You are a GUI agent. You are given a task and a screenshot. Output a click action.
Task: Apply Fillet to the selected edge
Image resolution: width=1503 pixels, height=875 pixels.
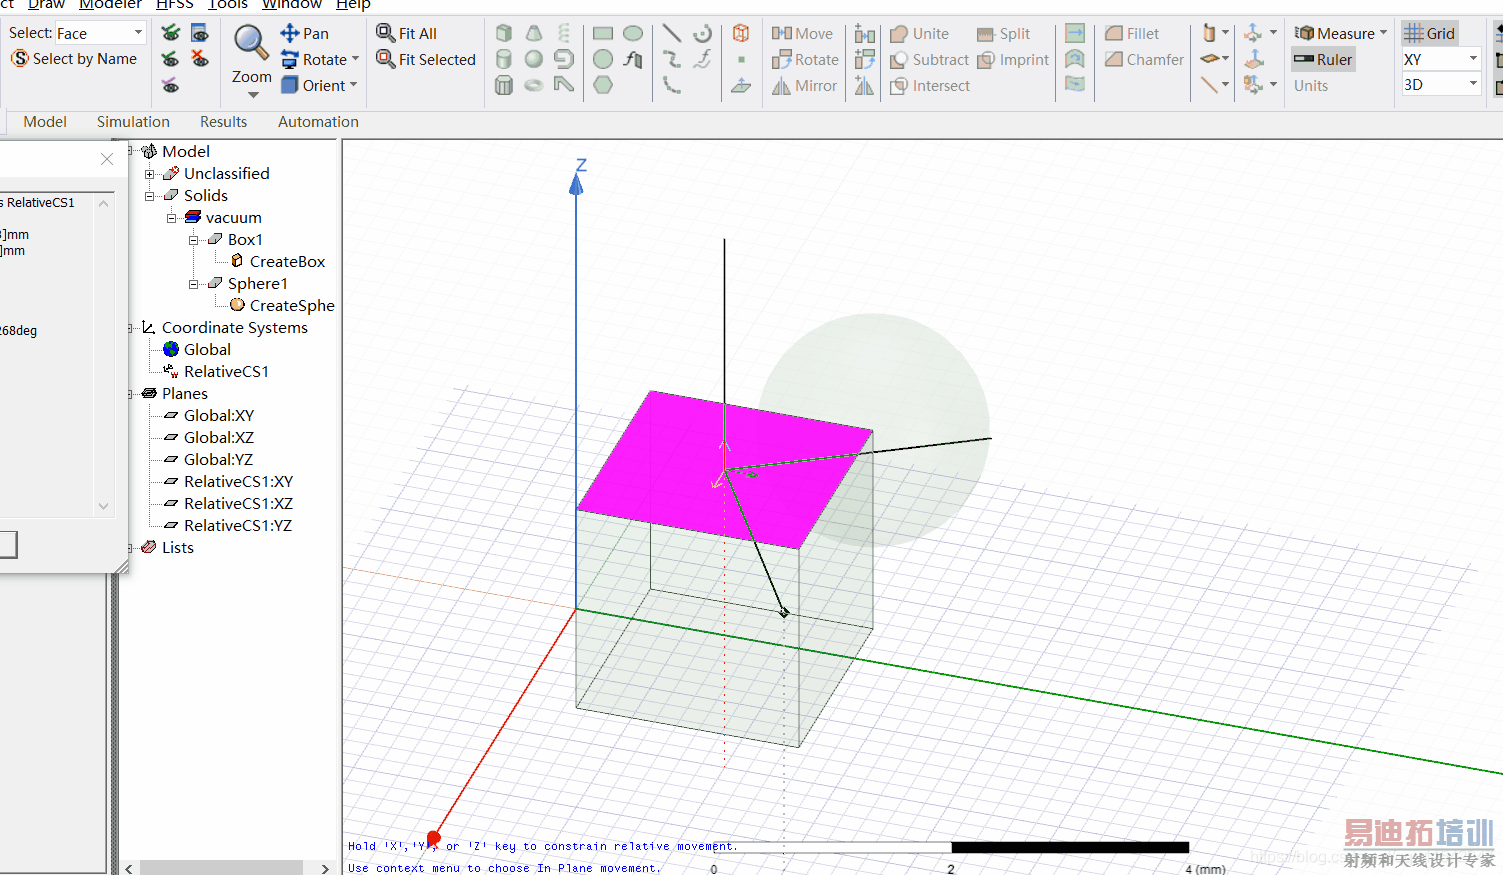click(1132, 33)
